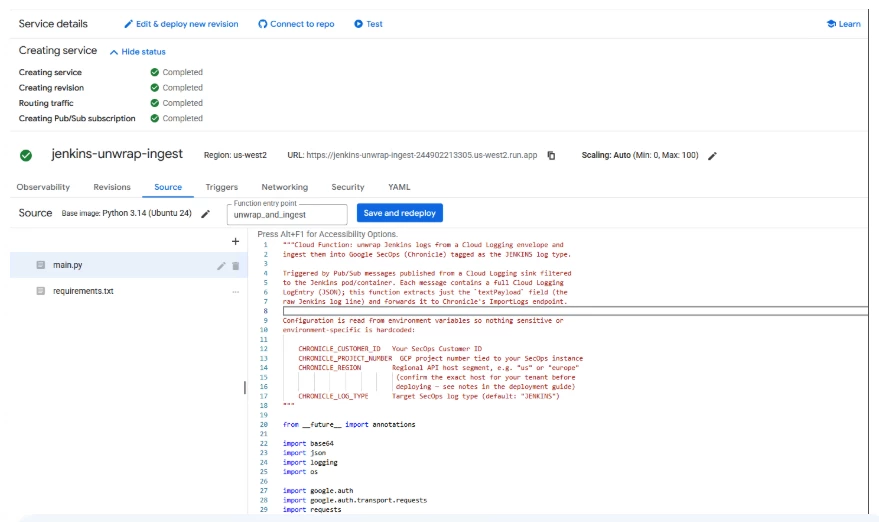The width and height of the screenshot is (879, 522).
Task: Click the 'import json' code line
Action: pos(304,453)
